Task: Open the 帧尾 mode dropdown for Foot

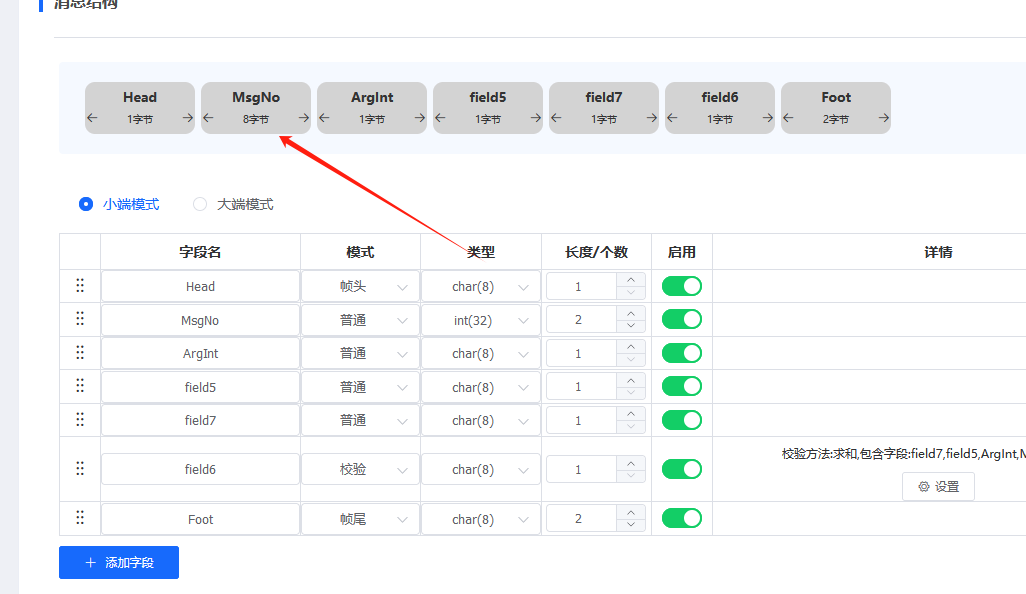Action: coord(360,518)
